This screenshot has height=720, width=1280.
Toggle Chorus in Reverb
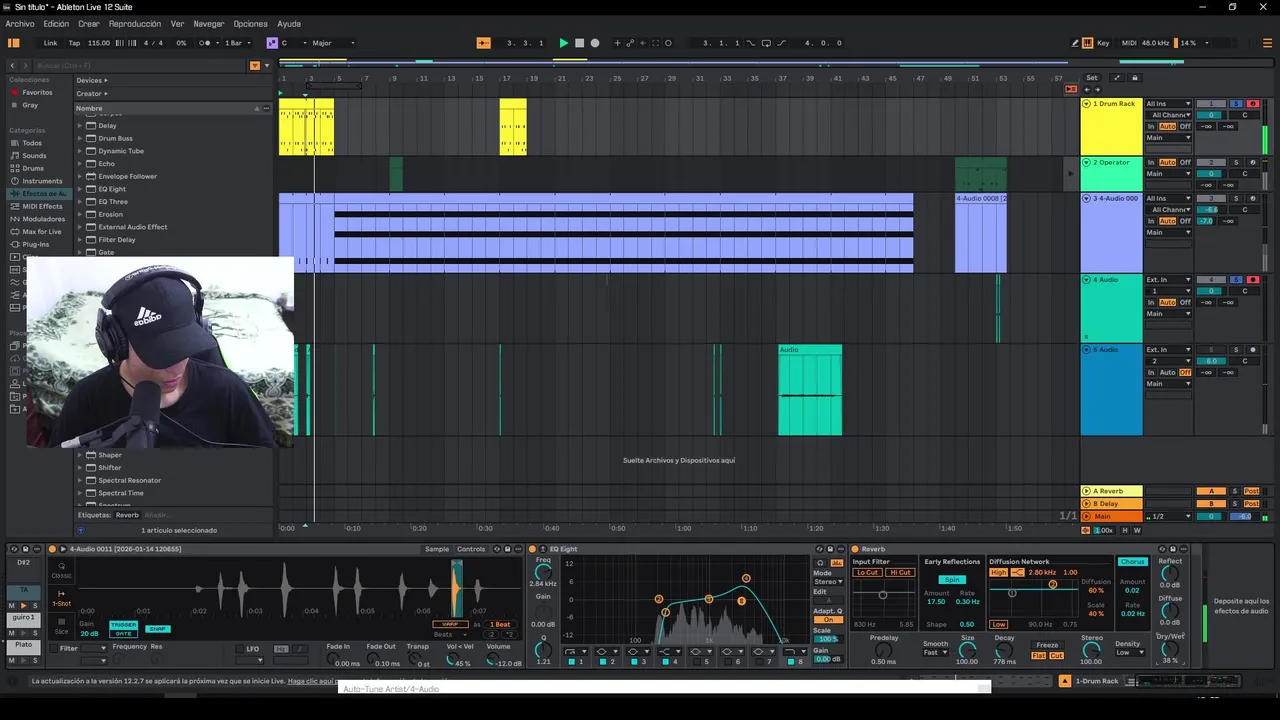[x=1132, y=562]
